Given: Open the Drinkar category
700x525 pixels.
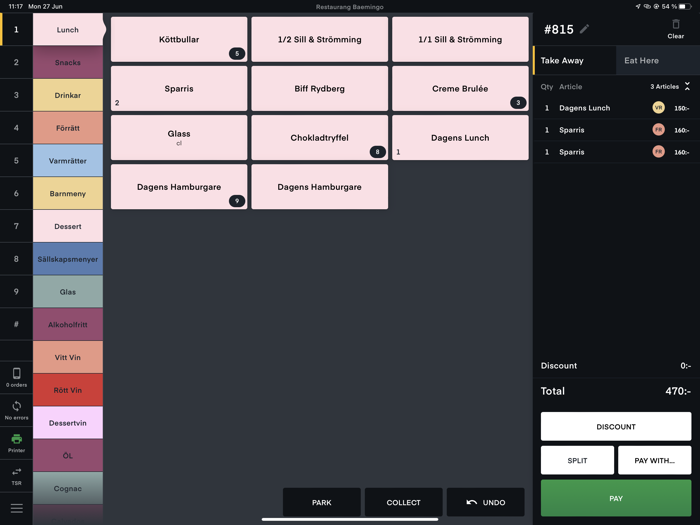Looking at the screenshot, I should [68, 95].
